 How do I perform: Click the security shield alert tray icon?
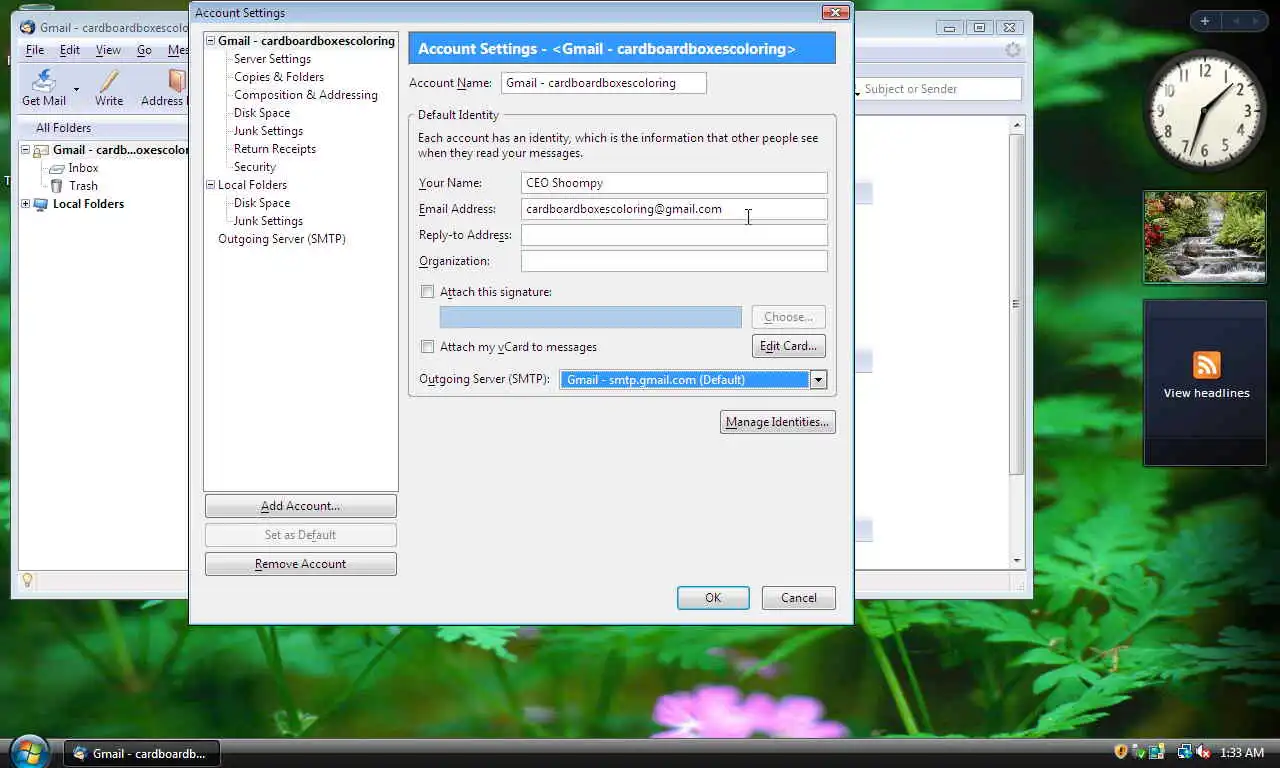click(1121, 752)
